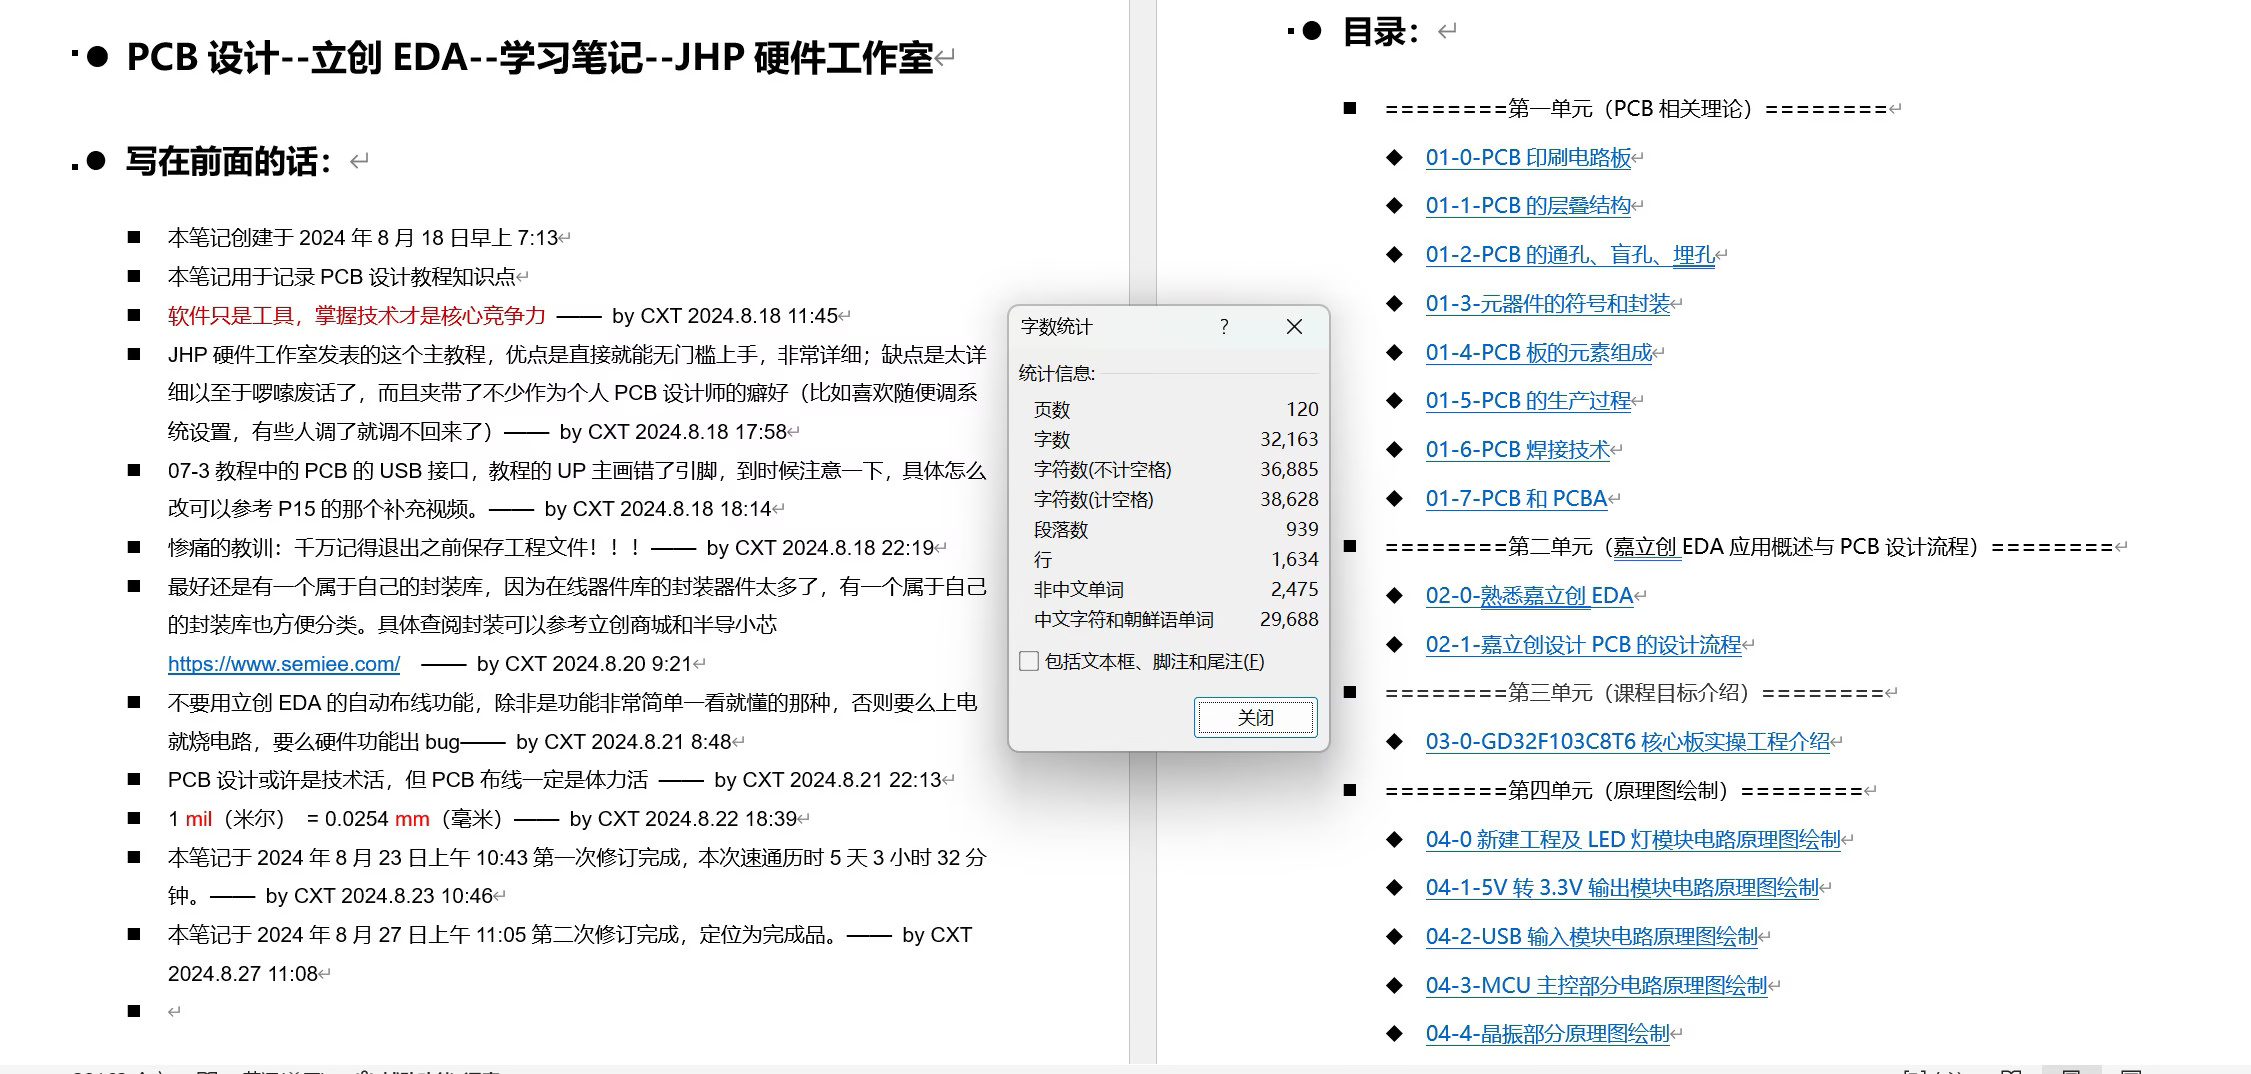This screenshot has height=1074, width=2251.
Task: Follow the 01-7-PCB 和 PCBA link
Action: pos(1516,498)
